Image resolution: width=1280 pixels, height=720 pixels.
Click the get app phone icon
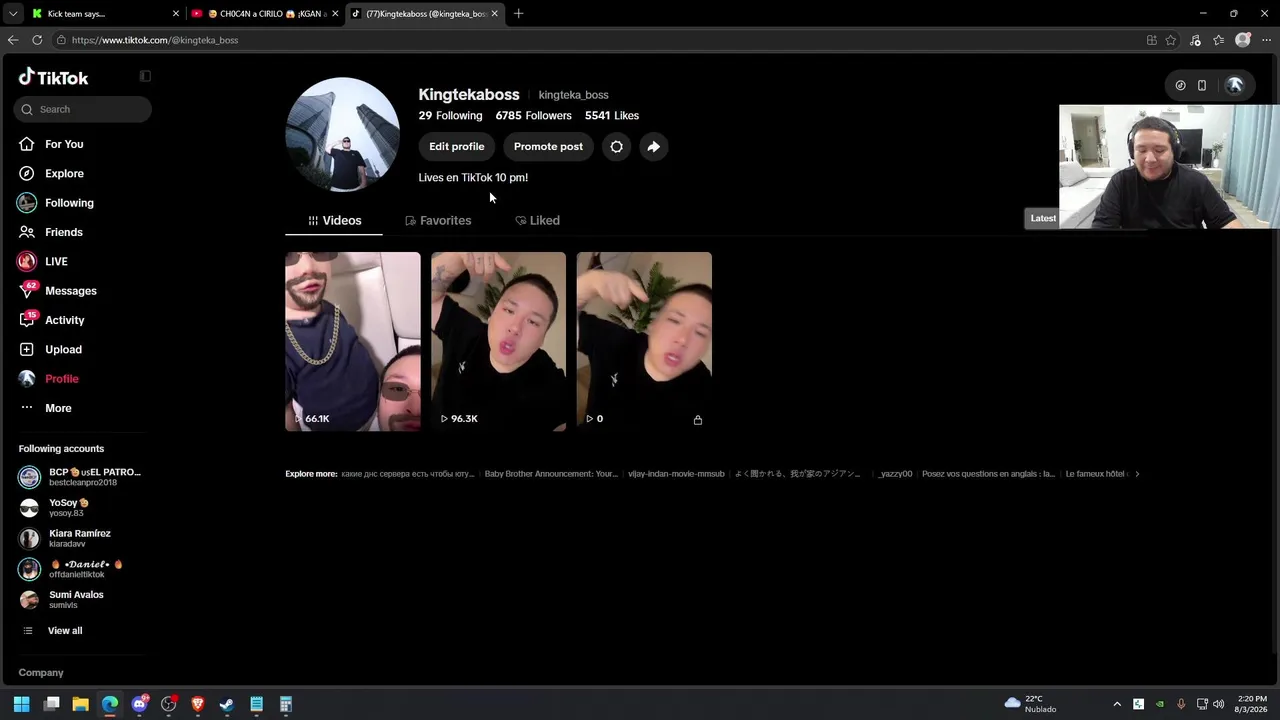click(1202, 86)
